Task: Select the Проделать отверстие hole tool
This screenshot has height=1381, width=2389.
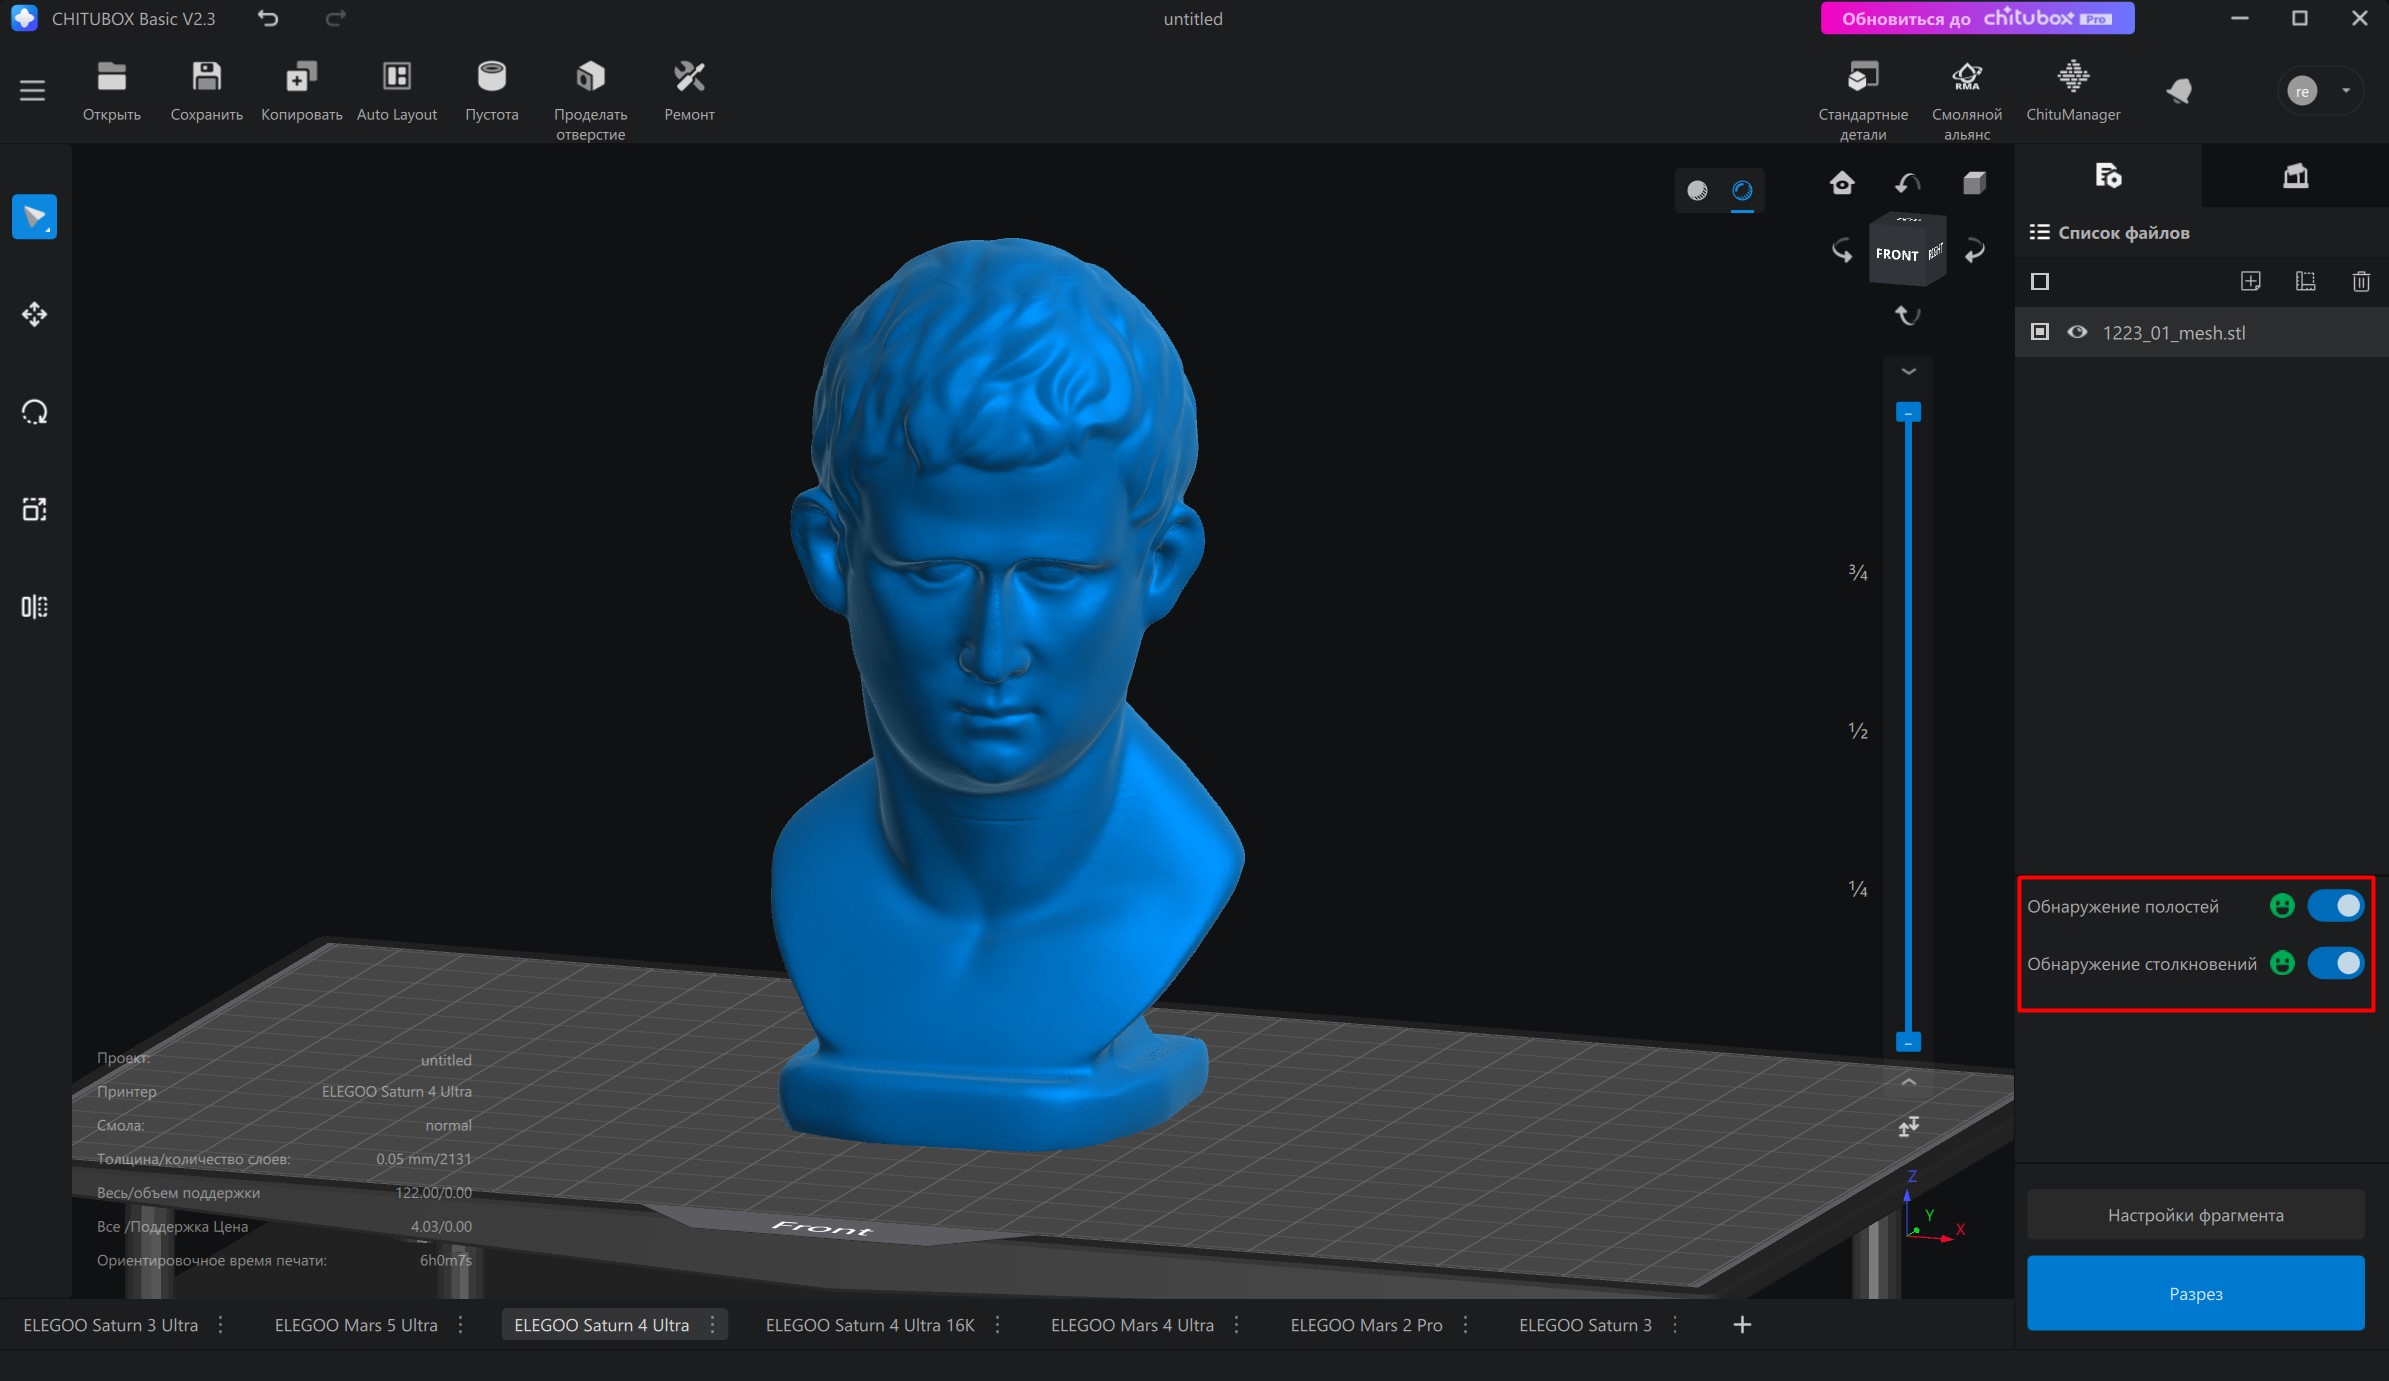Action: 590,78
